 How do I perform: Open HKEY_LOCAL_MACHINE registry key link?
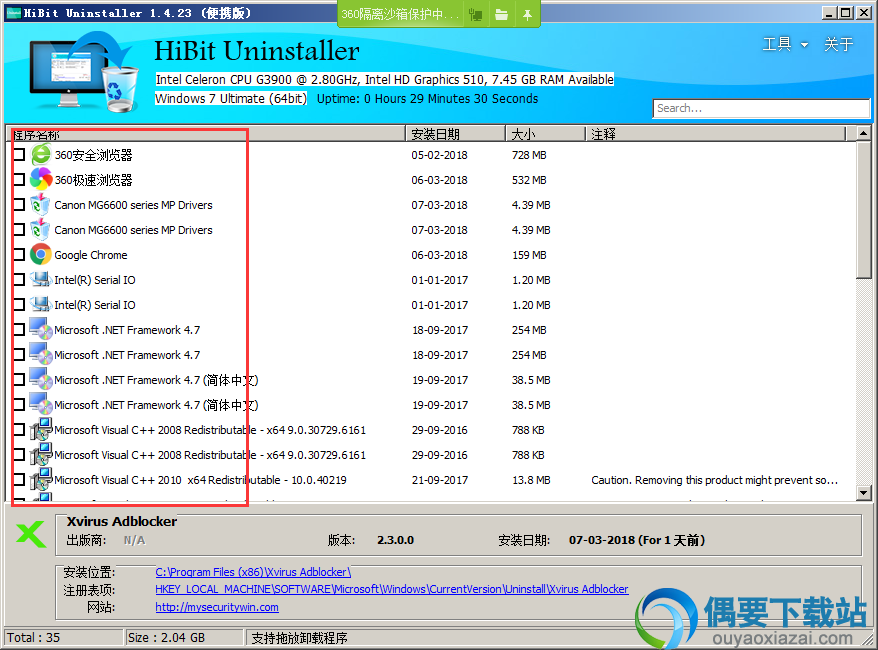click(x=391, y=589)
